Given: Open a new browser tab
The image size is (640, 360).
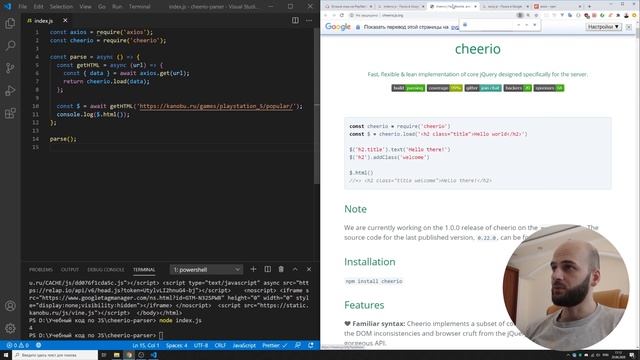Looking at the screenshot, I should tap(589, 6).
